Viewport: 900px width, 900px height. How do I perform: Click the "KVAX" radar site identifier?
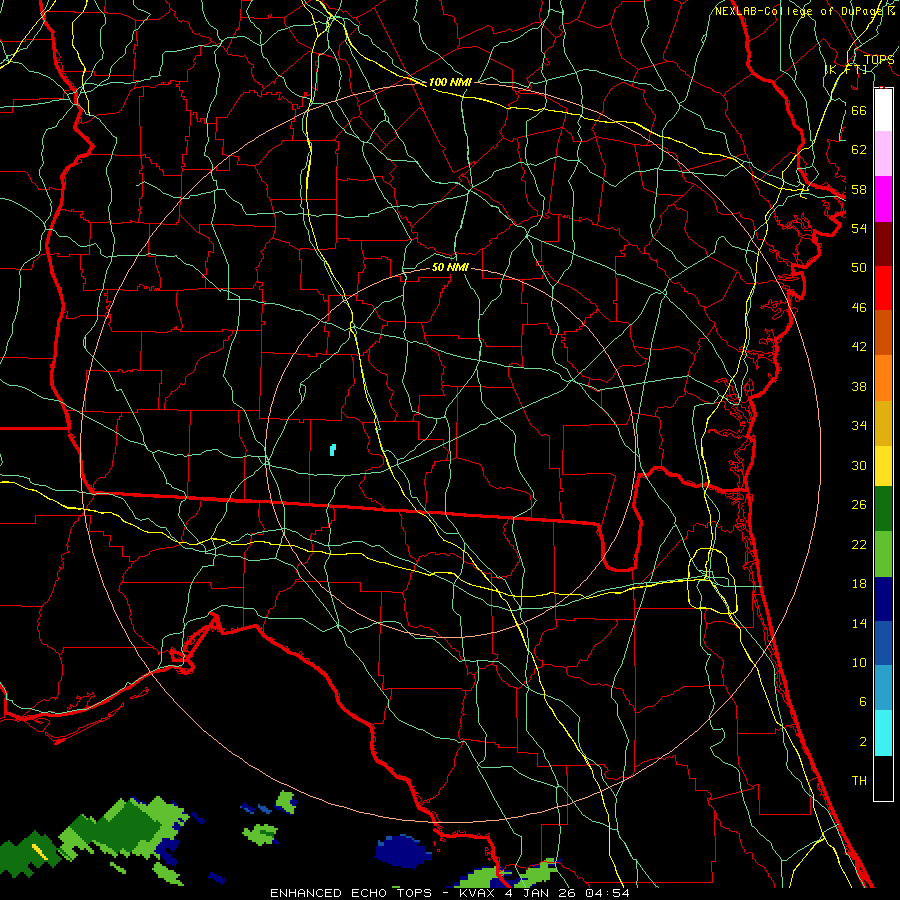coord(479,893)
